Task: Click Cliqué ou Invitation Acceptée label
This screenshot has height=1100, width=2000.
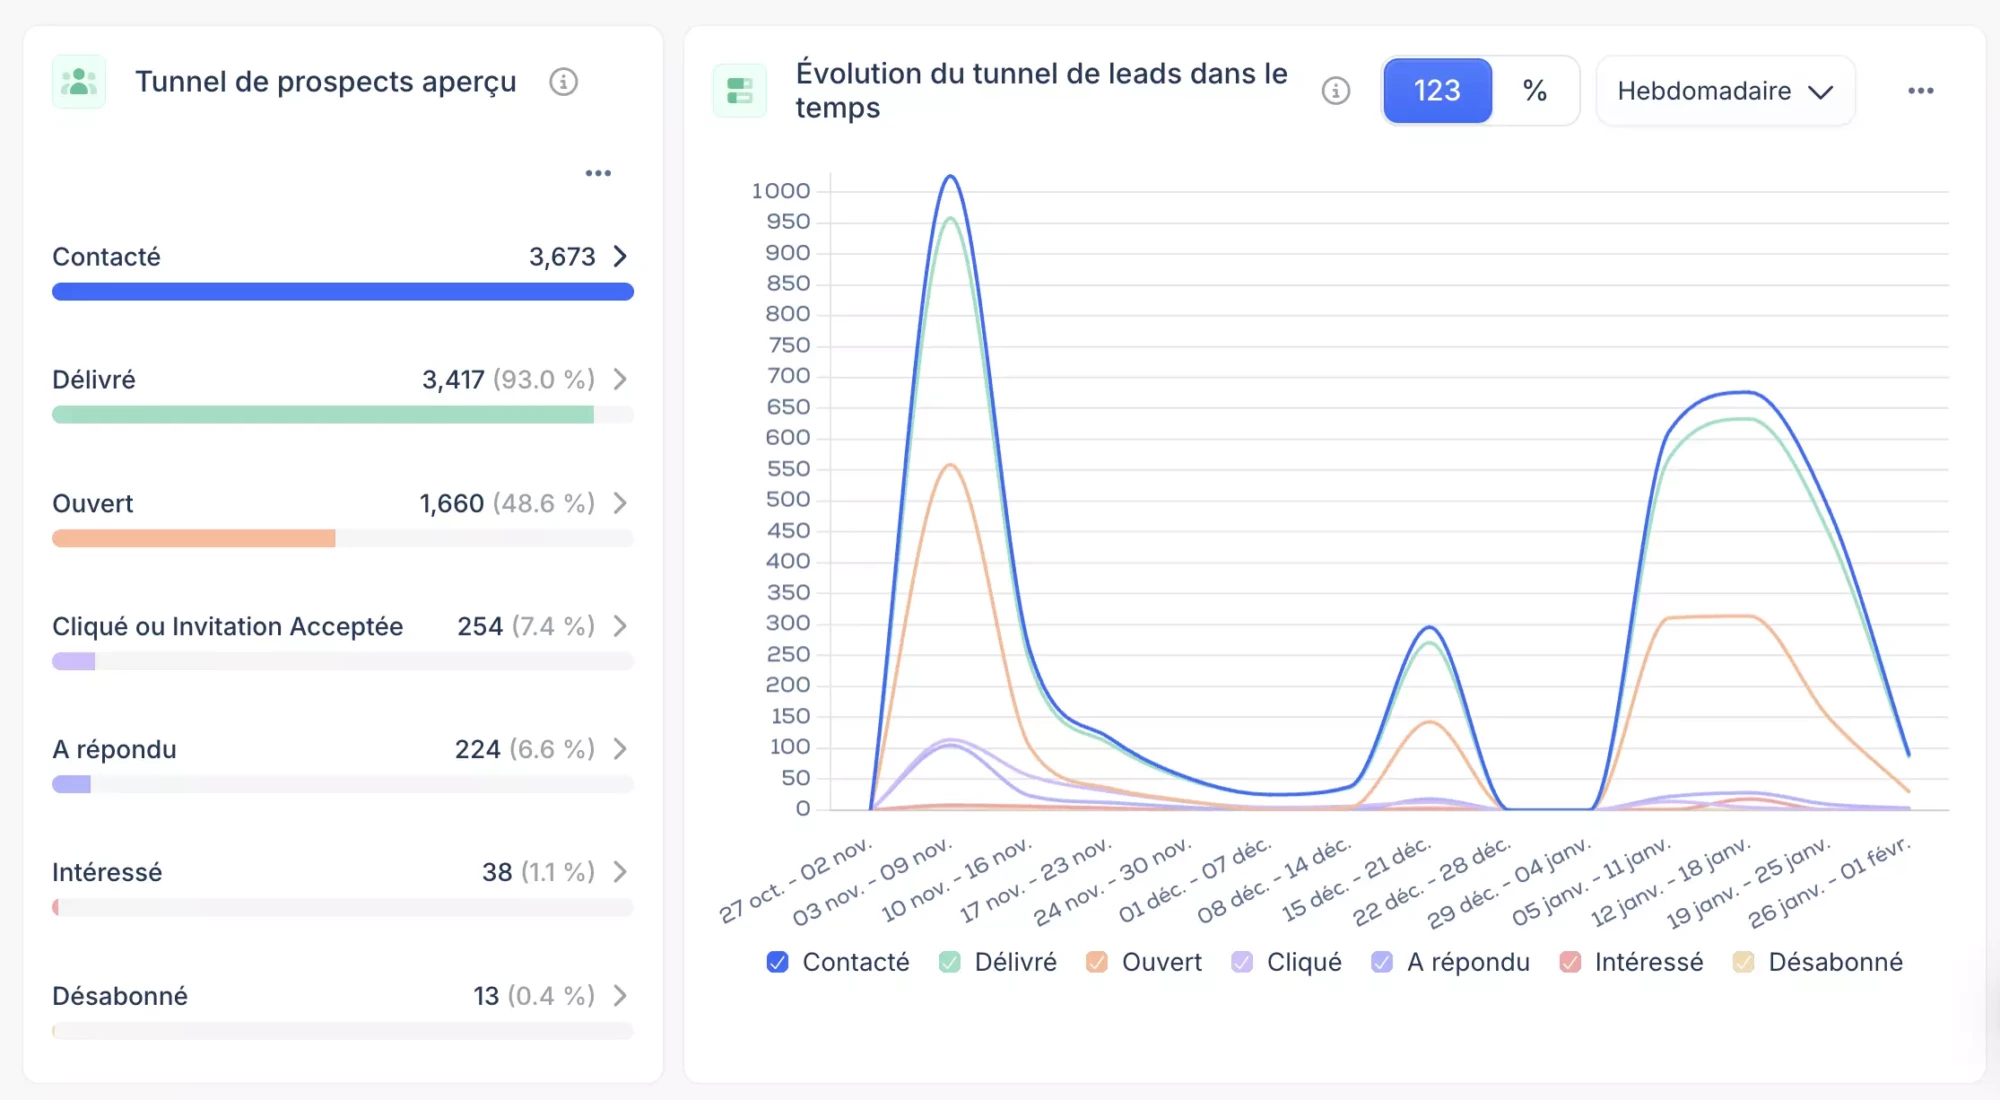Action: pyautogui.click(x=227, y=626)
